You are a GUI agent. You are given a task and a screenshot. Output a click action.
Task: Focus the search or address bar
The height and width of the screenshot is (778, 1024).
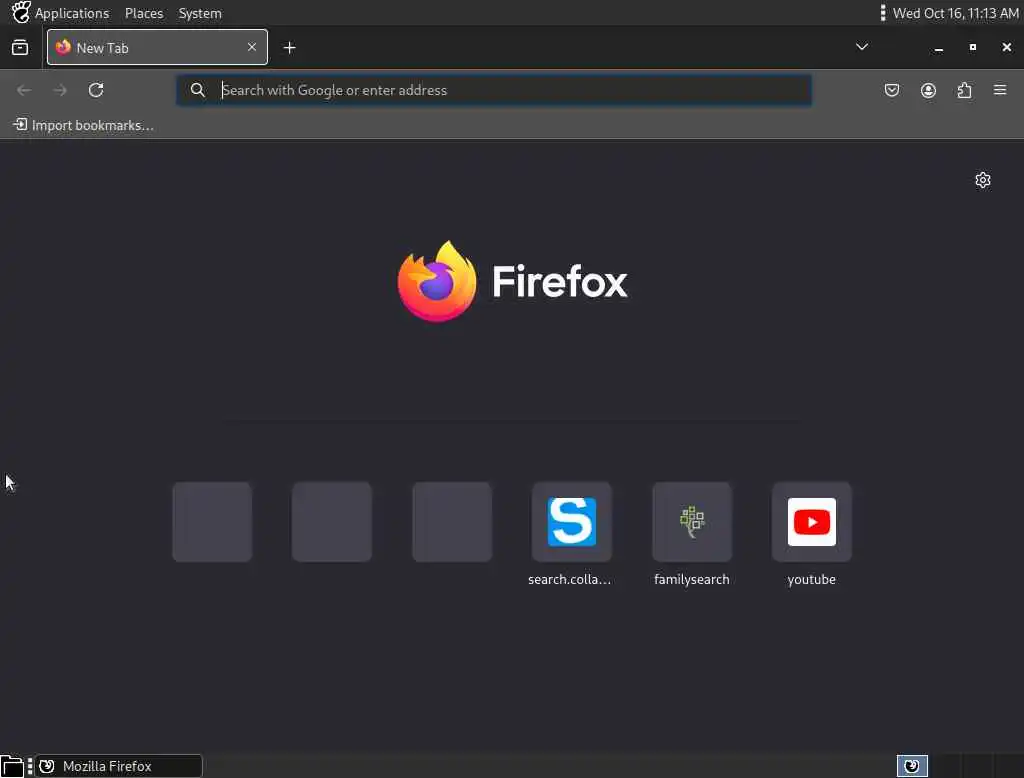point(494,90)
